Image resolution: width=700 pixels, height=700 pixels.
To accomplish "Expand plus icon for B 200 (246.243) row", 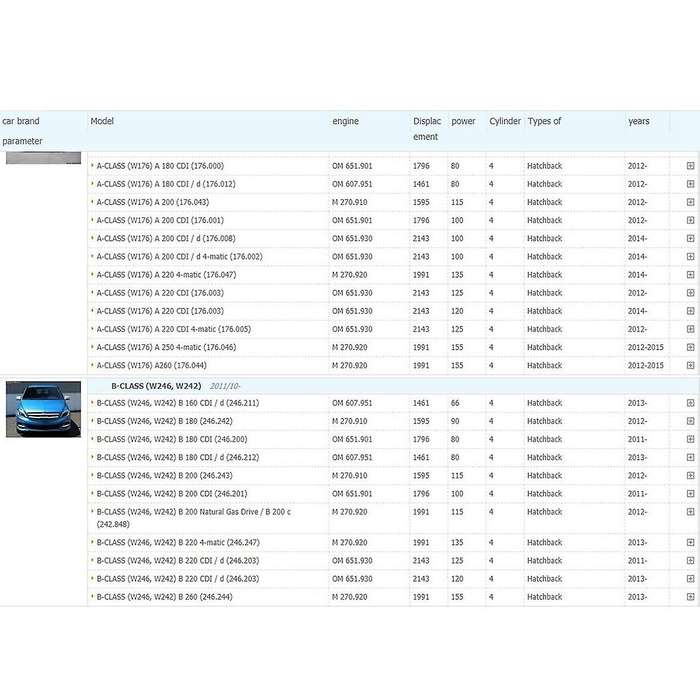I will 690,475.
